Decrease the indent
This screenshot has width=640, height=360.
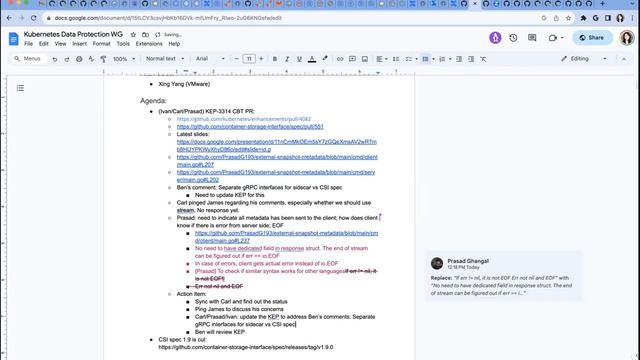tap(459, 59)
